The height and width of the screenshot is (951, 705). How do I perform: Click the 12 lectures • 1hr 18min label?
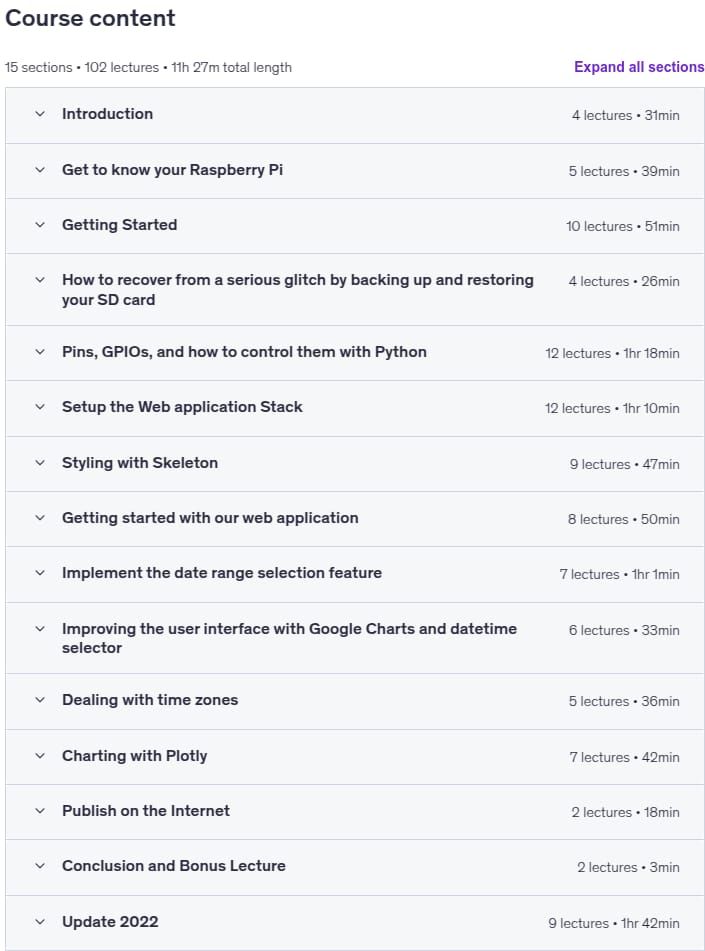click(612, 354)
